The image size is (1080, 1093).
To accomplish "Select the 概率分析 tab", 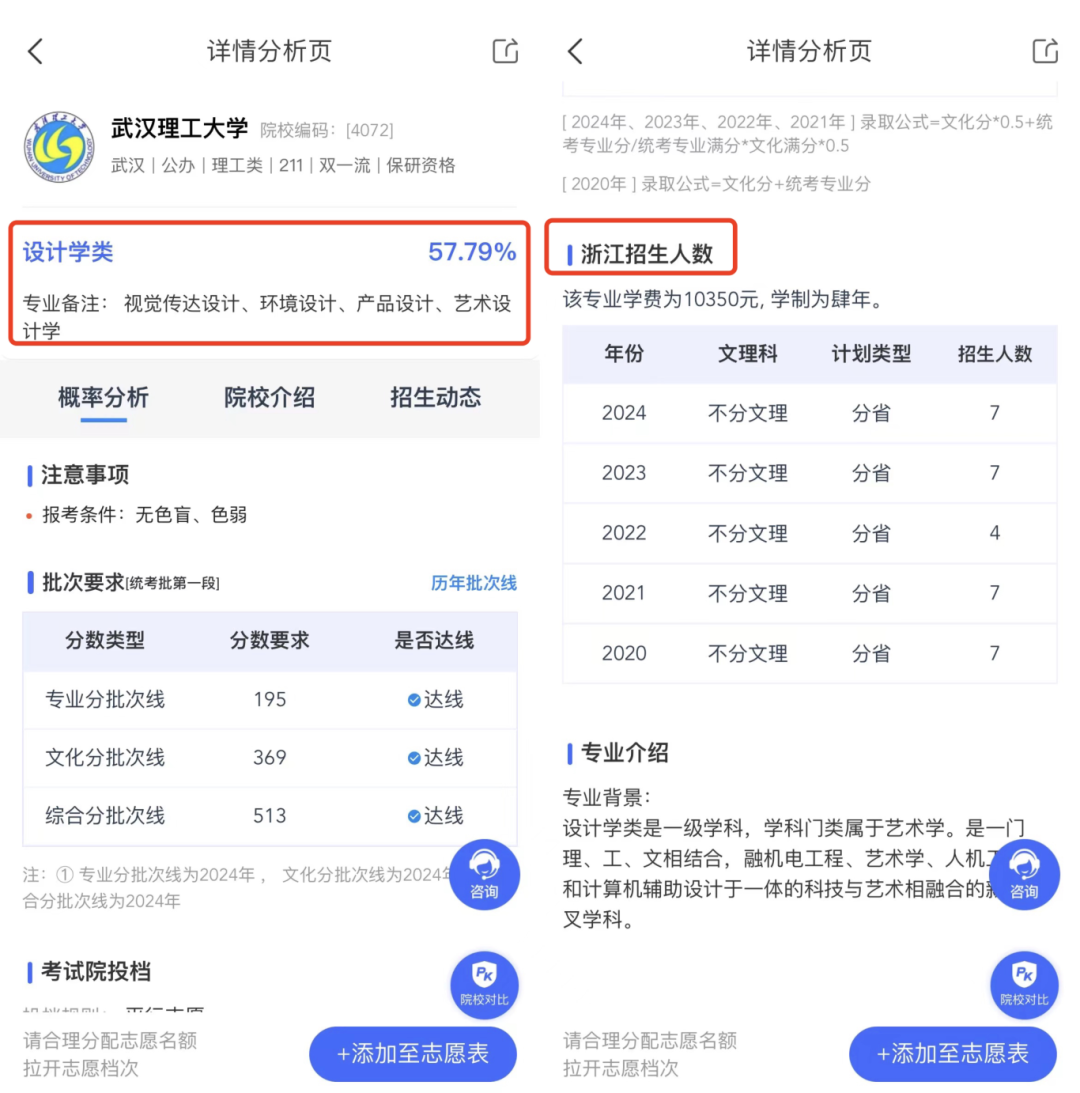I will coord(103,397).
